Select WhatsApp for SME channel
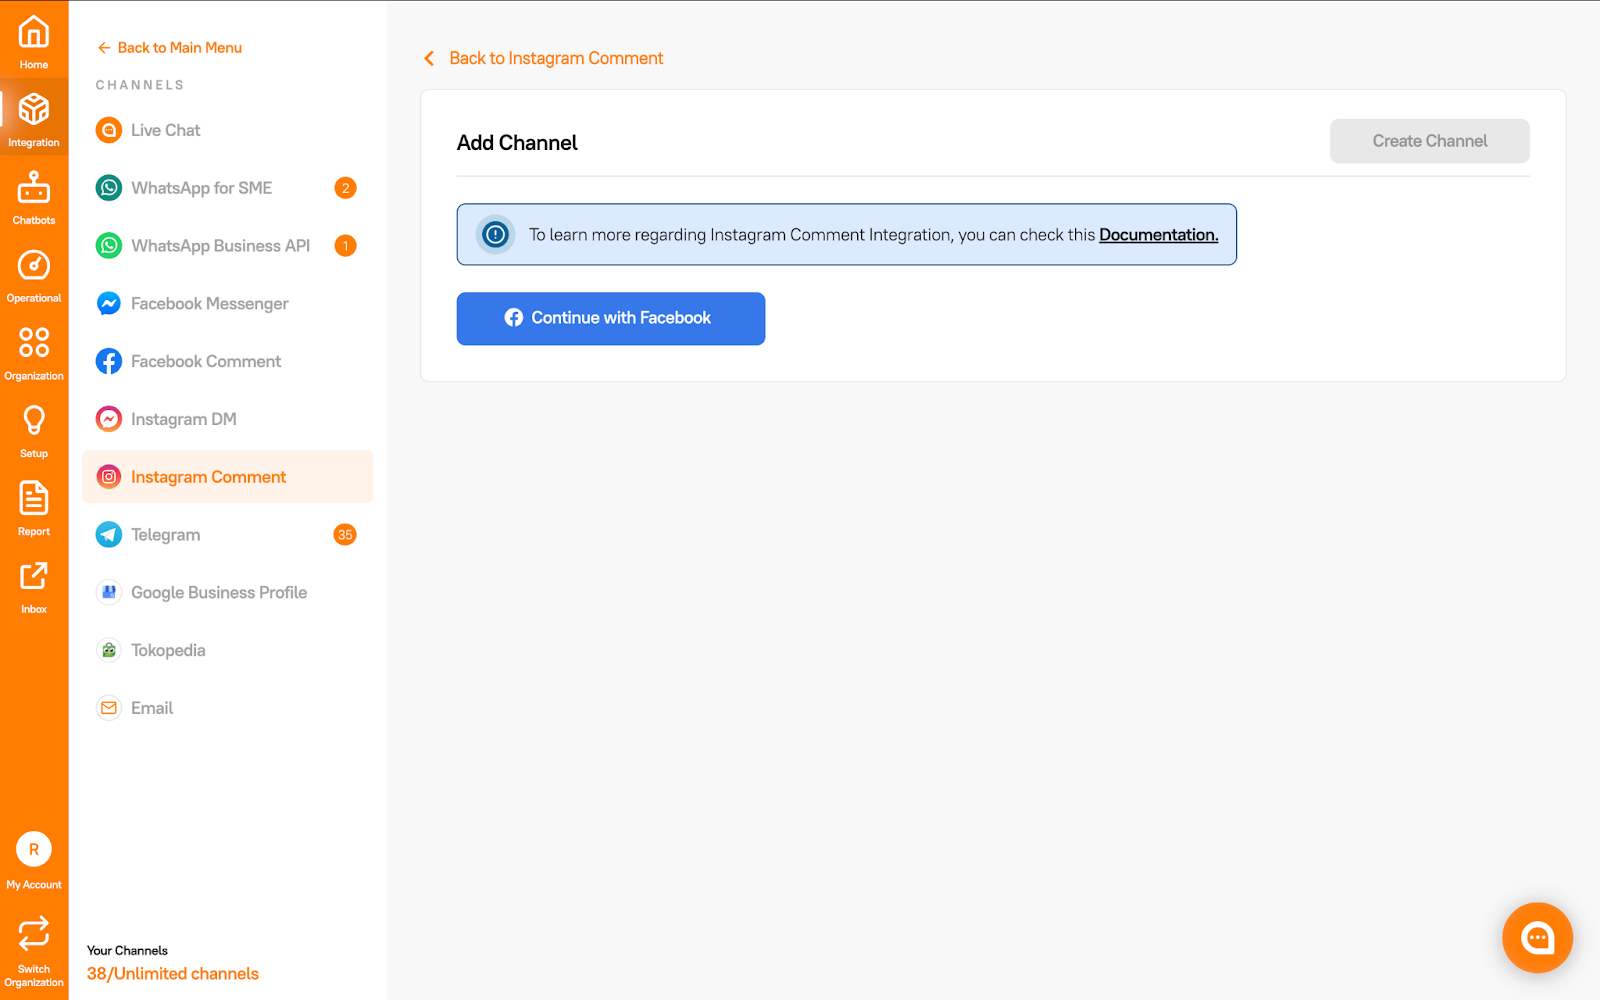This screenshot has width=1600, height=1000. coord(202,188)
